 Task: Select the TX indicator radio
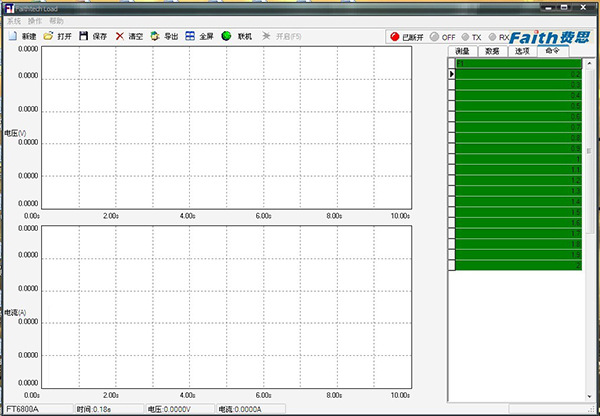click(463, 37)
